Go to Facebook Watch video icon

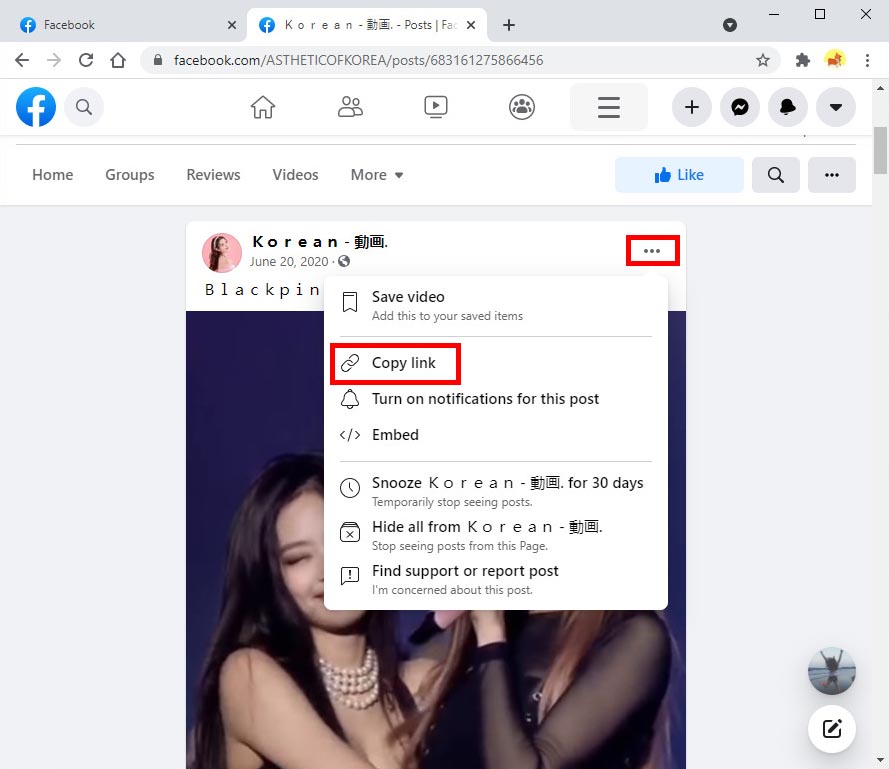436,107
